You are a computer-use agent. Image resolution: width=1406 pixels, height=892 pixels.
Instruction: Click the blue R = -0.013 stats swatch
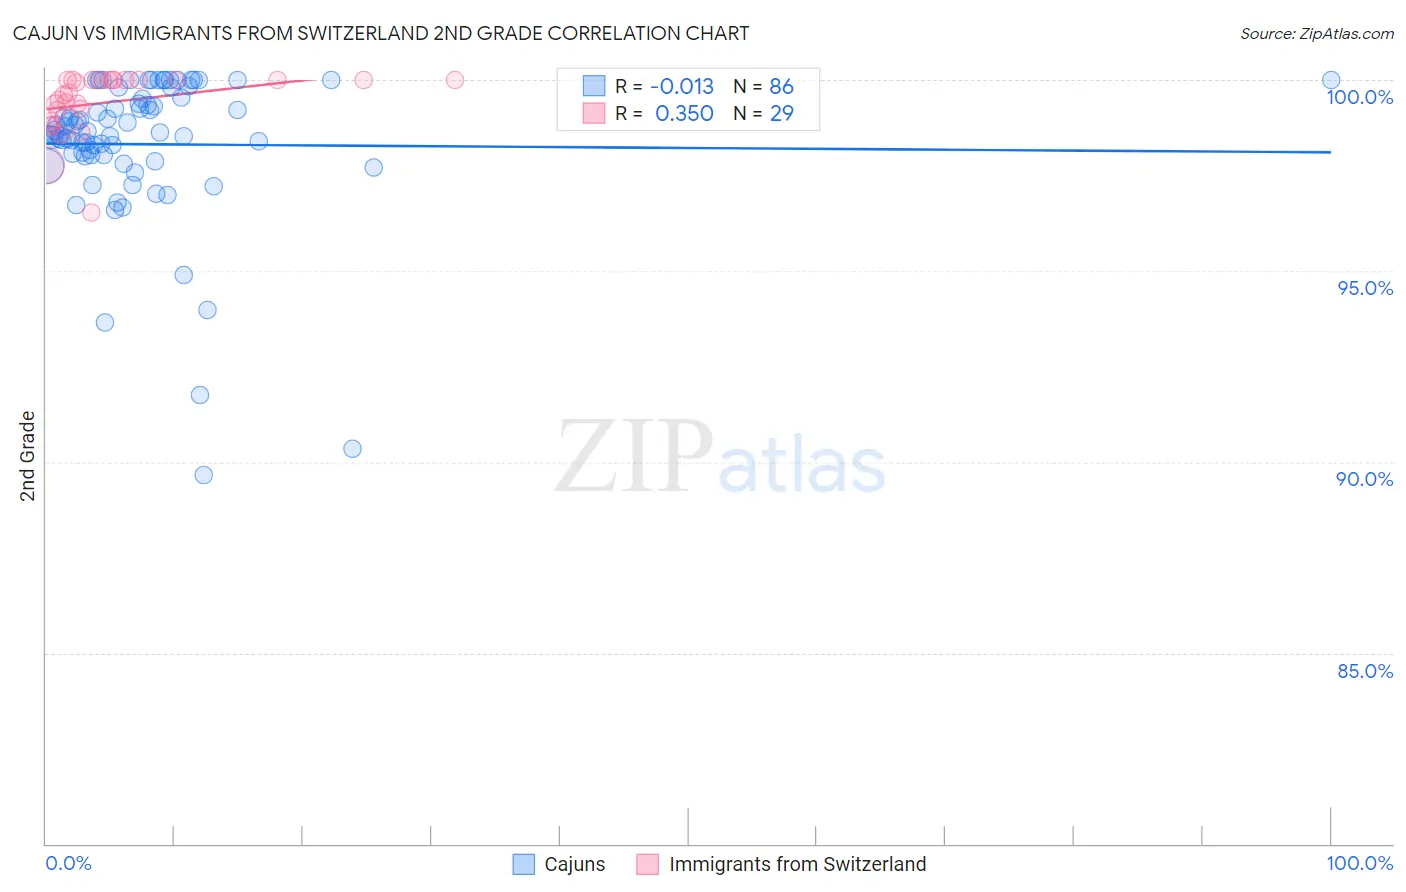[594, 86]
